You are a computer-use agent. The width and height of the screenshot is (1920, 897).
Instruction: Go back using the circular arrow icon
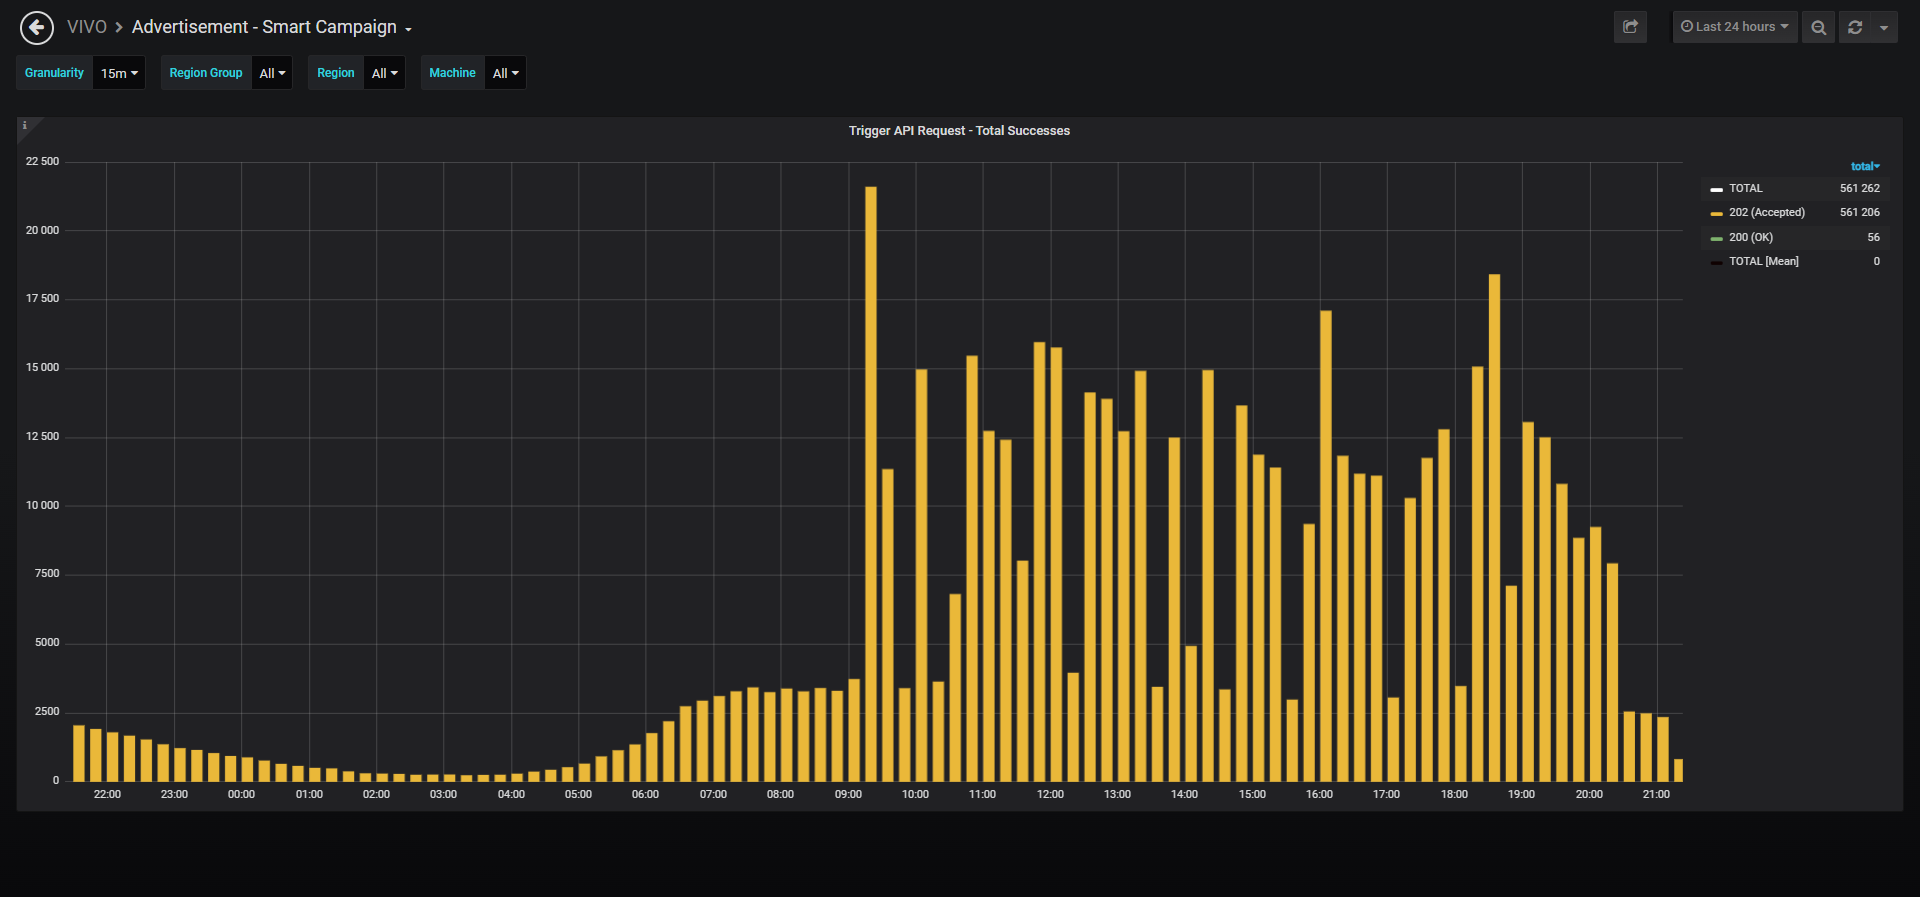pyautogui.click(x=37, y=27)
